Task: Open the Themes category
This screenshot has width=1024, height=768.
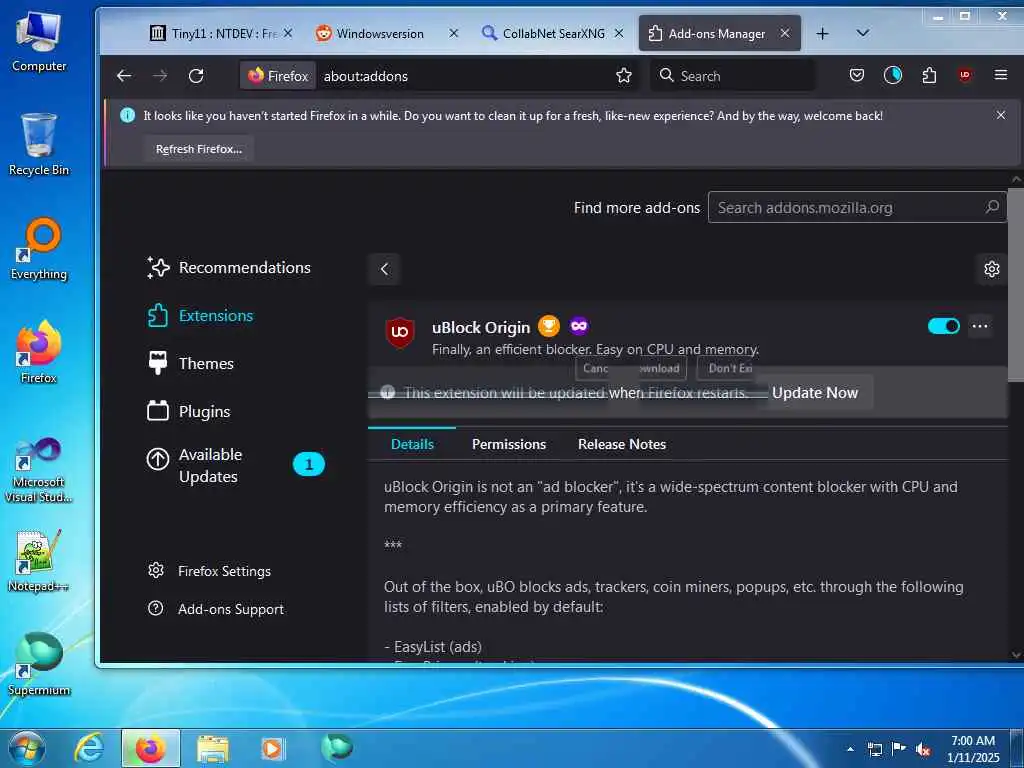Action: tap(190, 363)
